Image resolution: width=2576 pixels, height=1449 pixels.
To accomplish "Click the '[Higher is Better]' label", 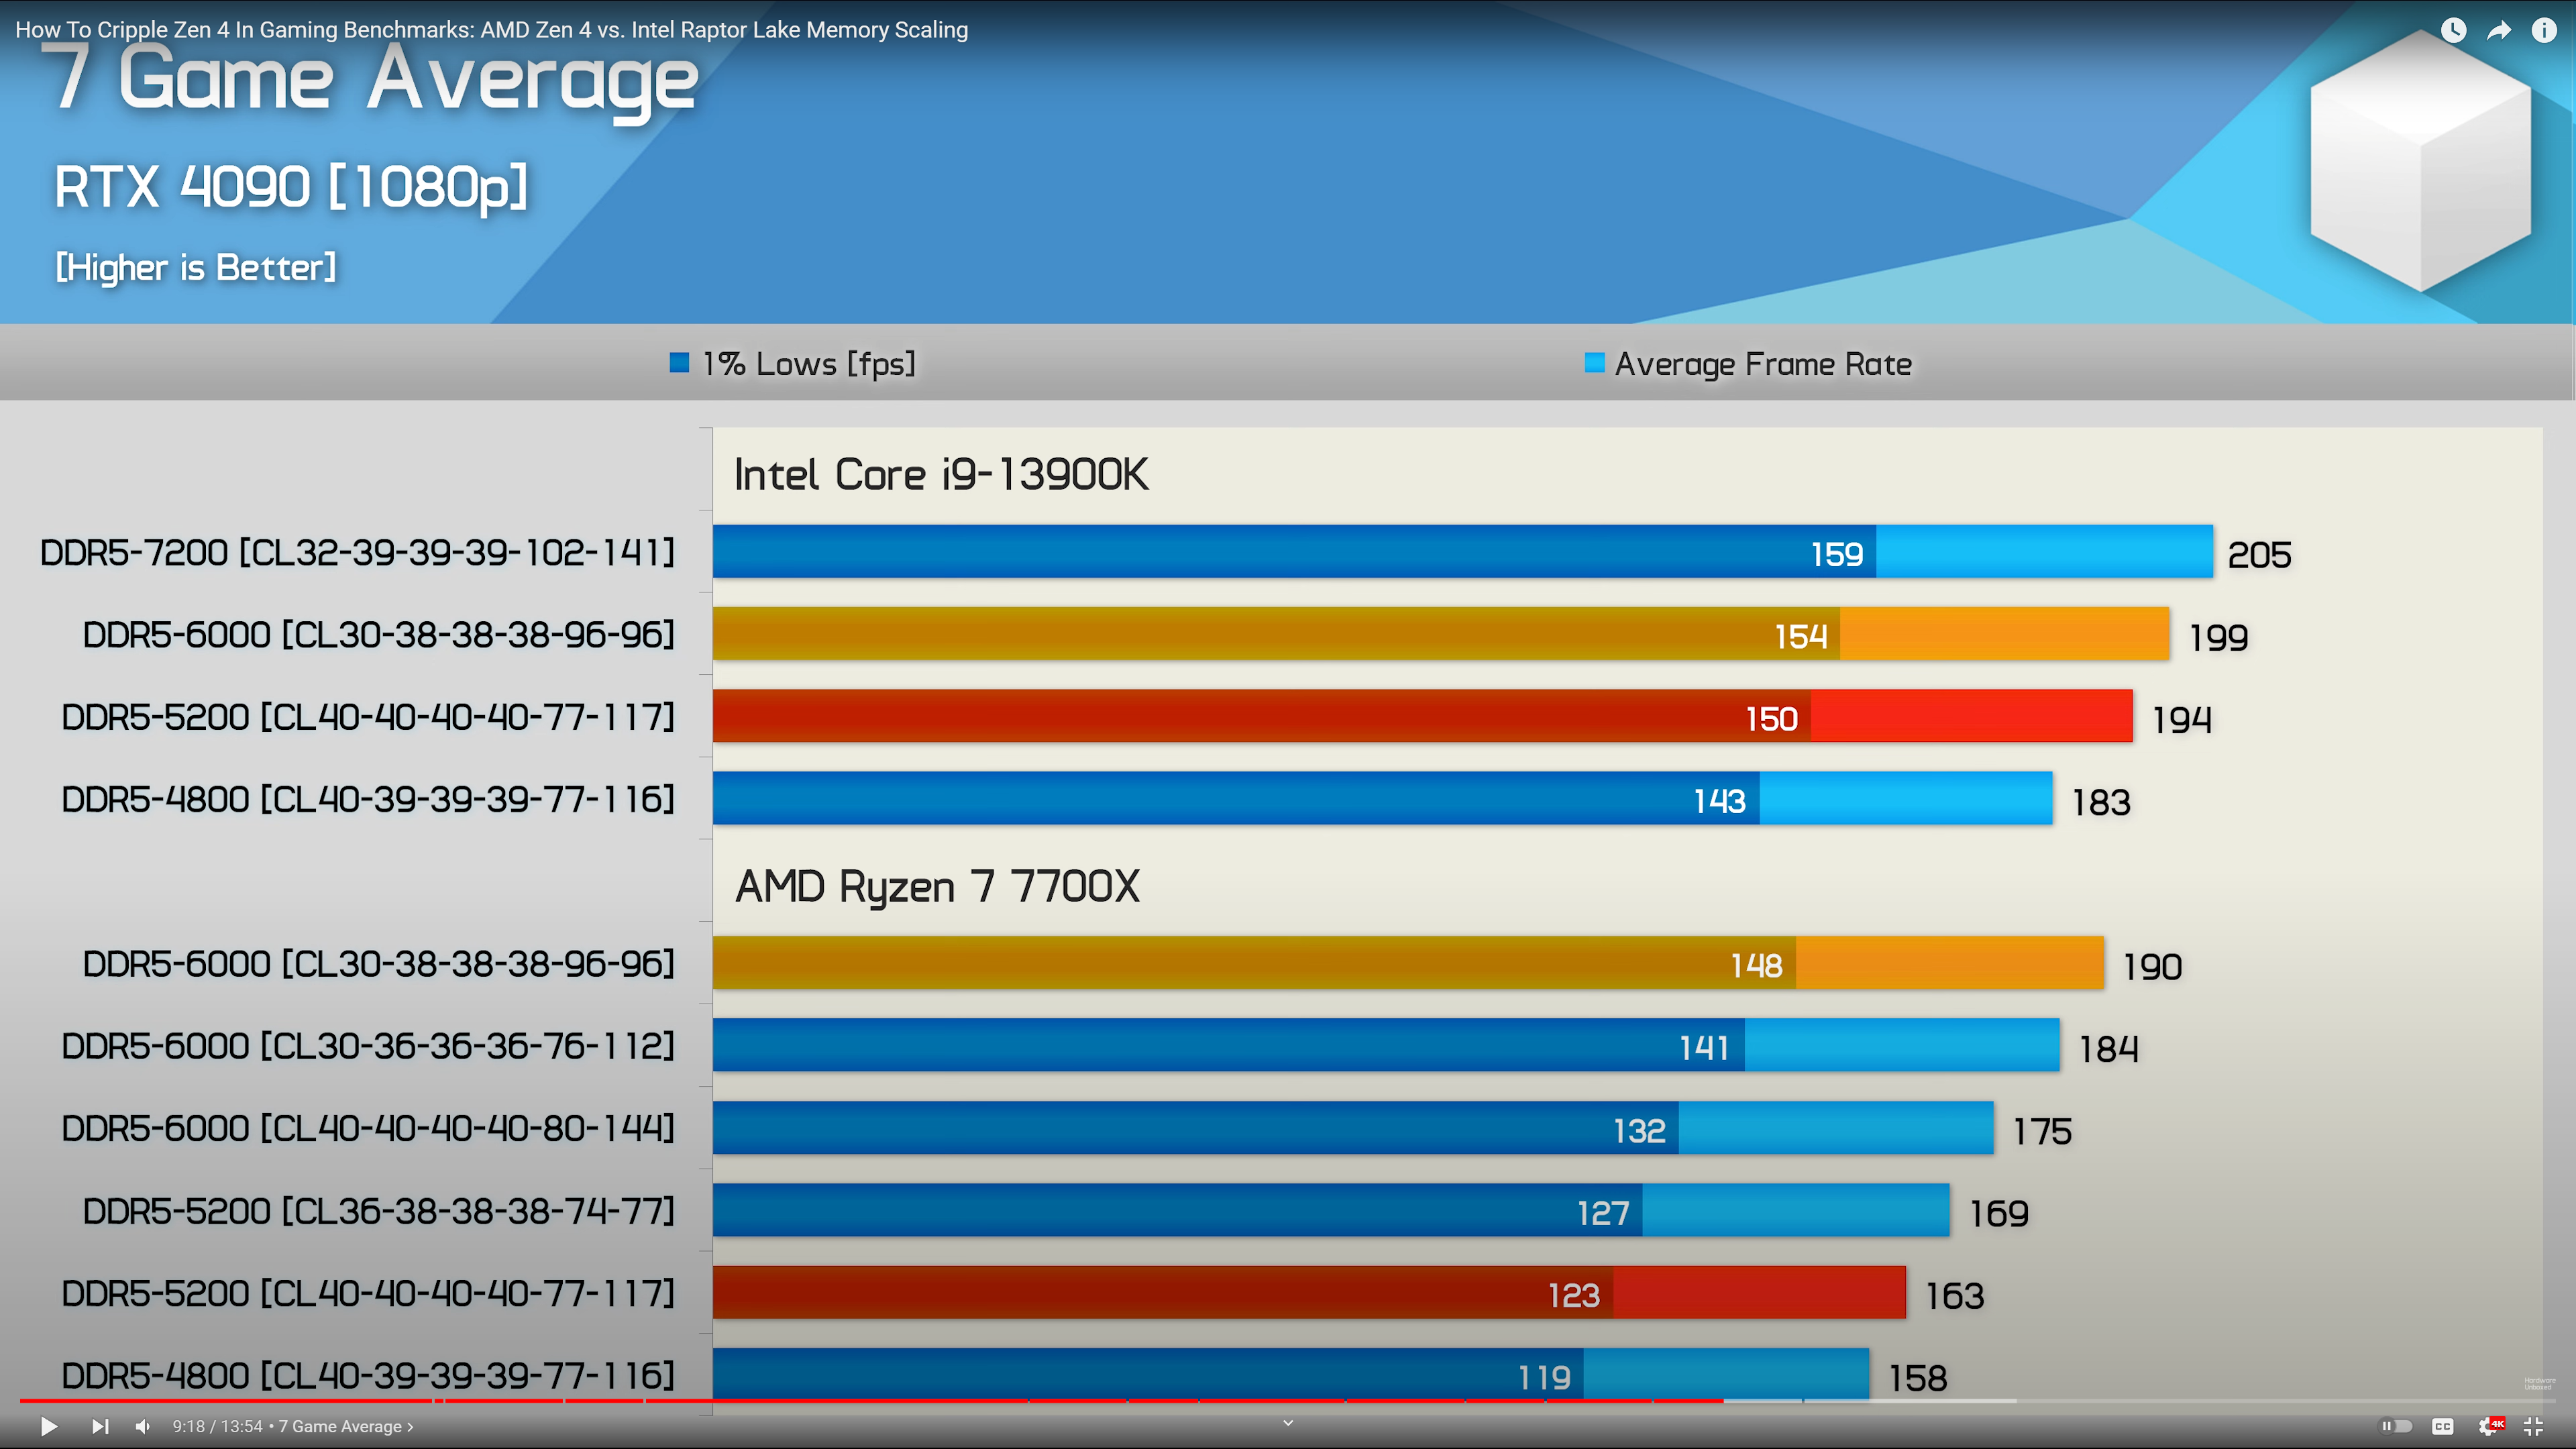I will pos(196,267).
